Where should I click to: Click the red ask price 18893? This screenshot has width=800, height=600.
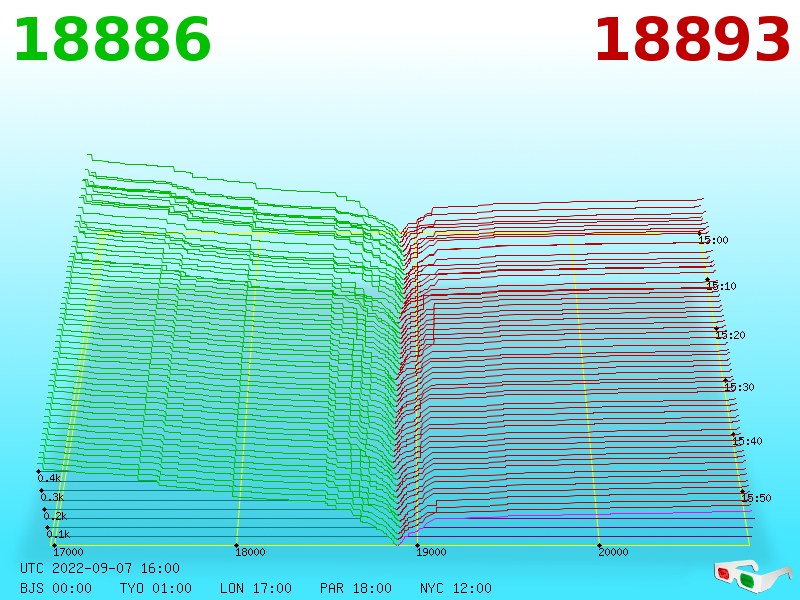692,40
